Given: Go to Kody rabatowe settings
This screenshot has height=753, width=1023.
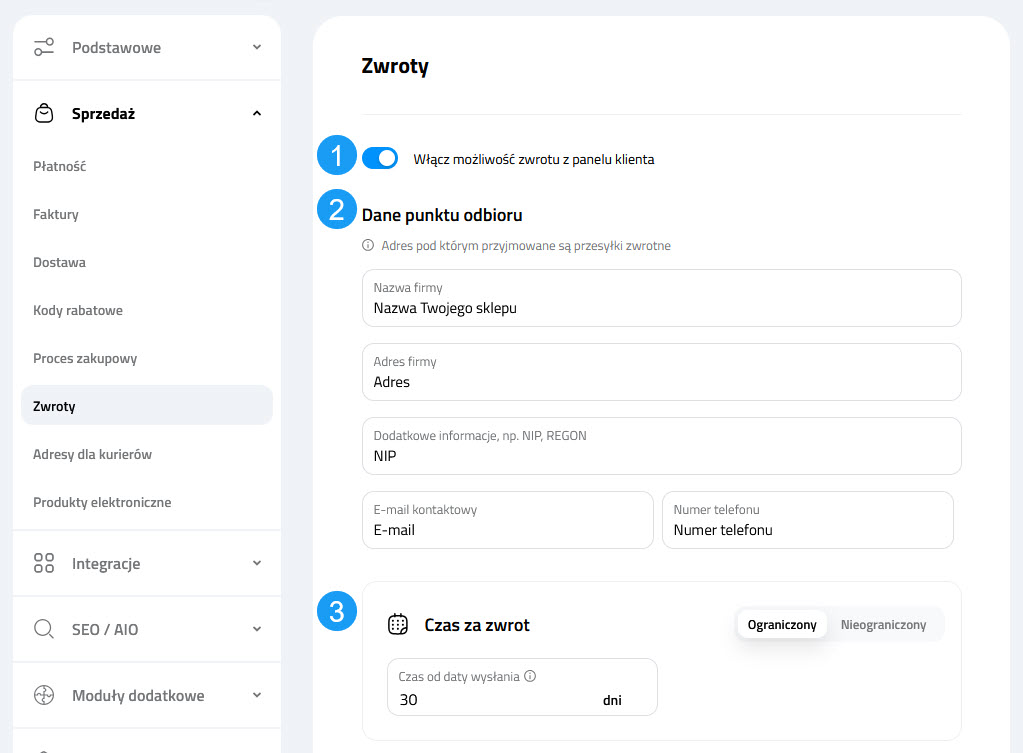Looking at the screenshot, I should (78, 310).
